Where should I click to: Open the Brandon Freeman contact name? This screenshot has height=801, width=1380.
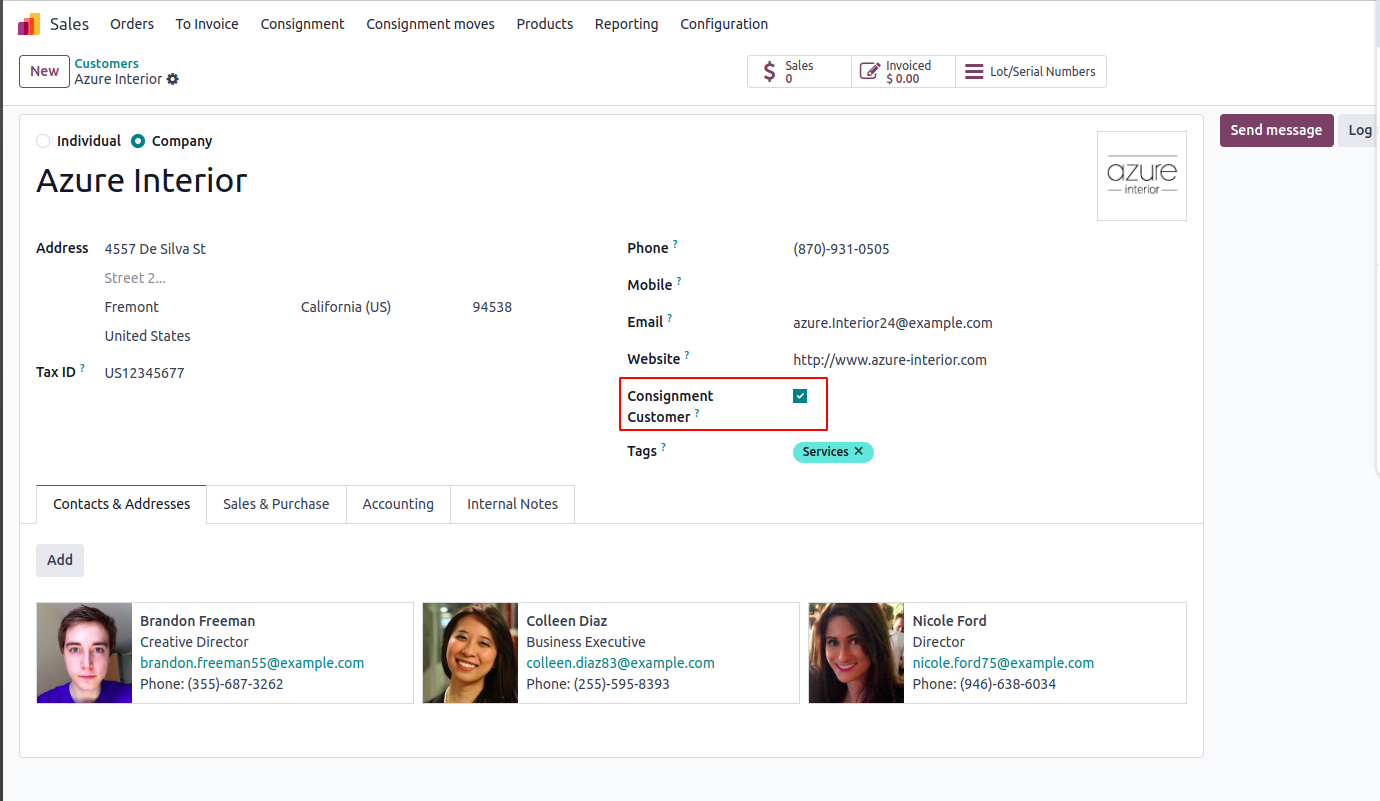coord(198,621)
